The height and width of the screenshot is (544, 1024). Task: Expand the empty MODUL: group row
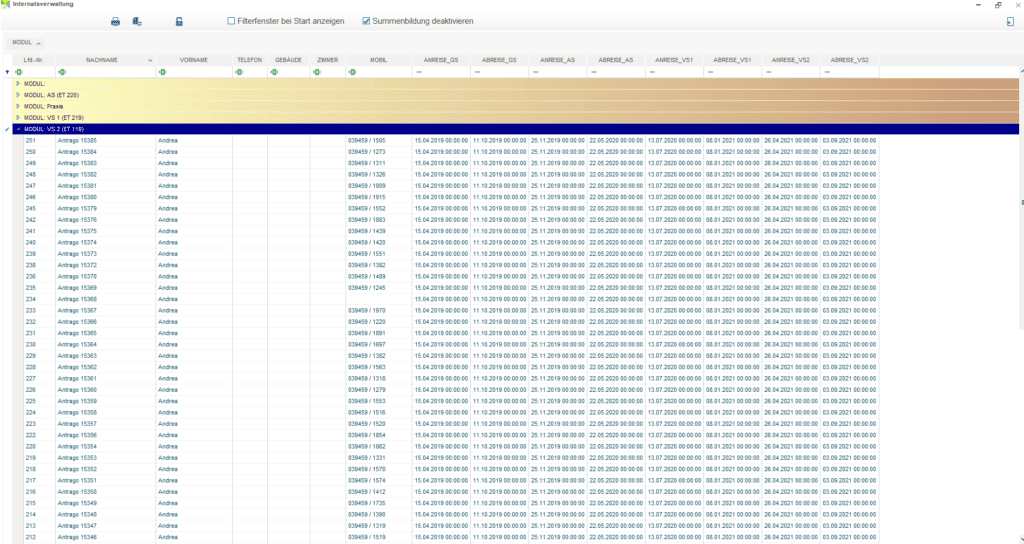(18, 84)
